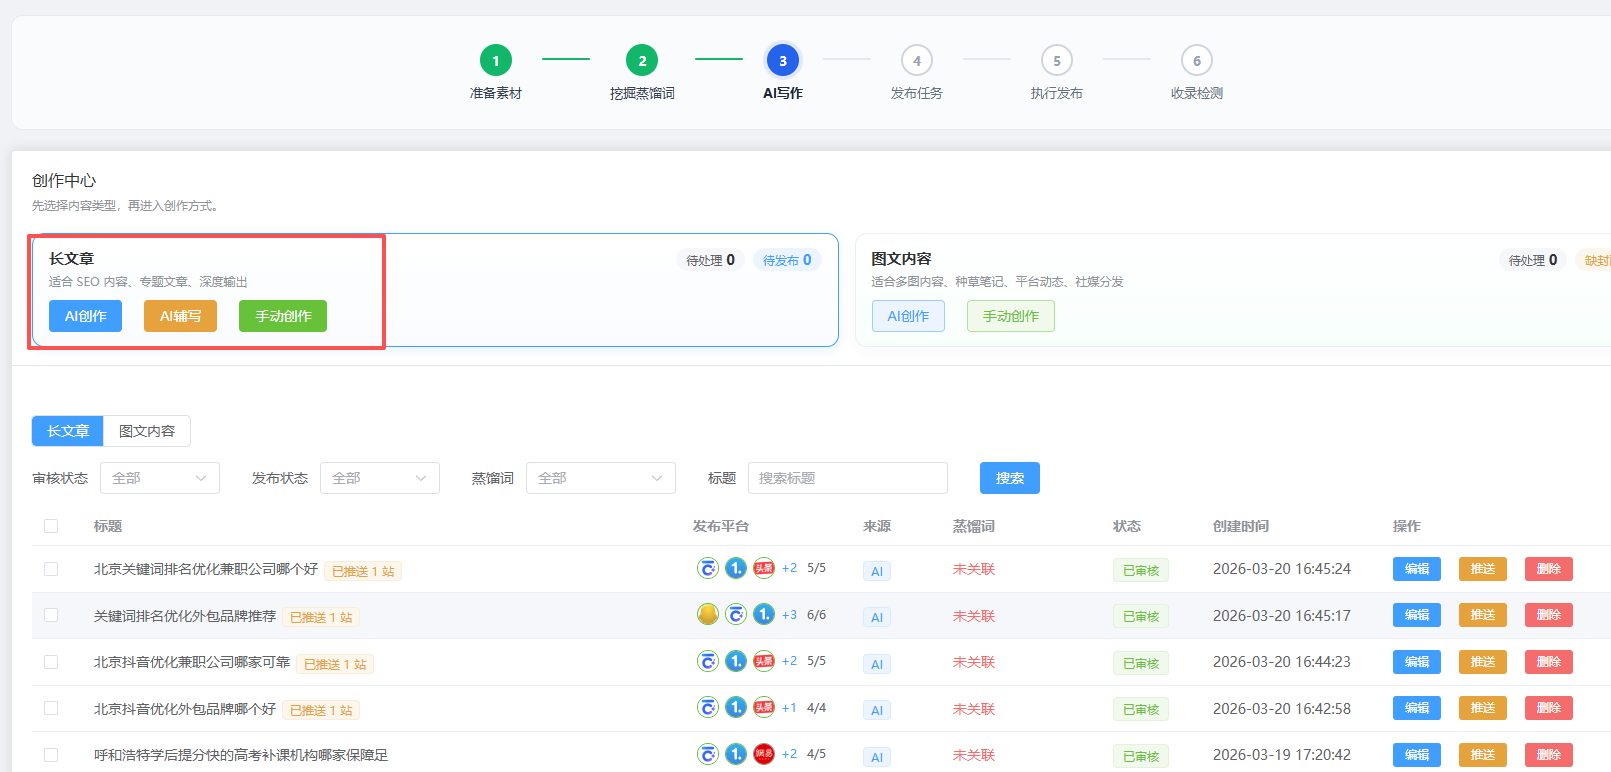Click AI创作 button under 图文内容
This screenshot has height=772, width=1611.
point(908,316)
